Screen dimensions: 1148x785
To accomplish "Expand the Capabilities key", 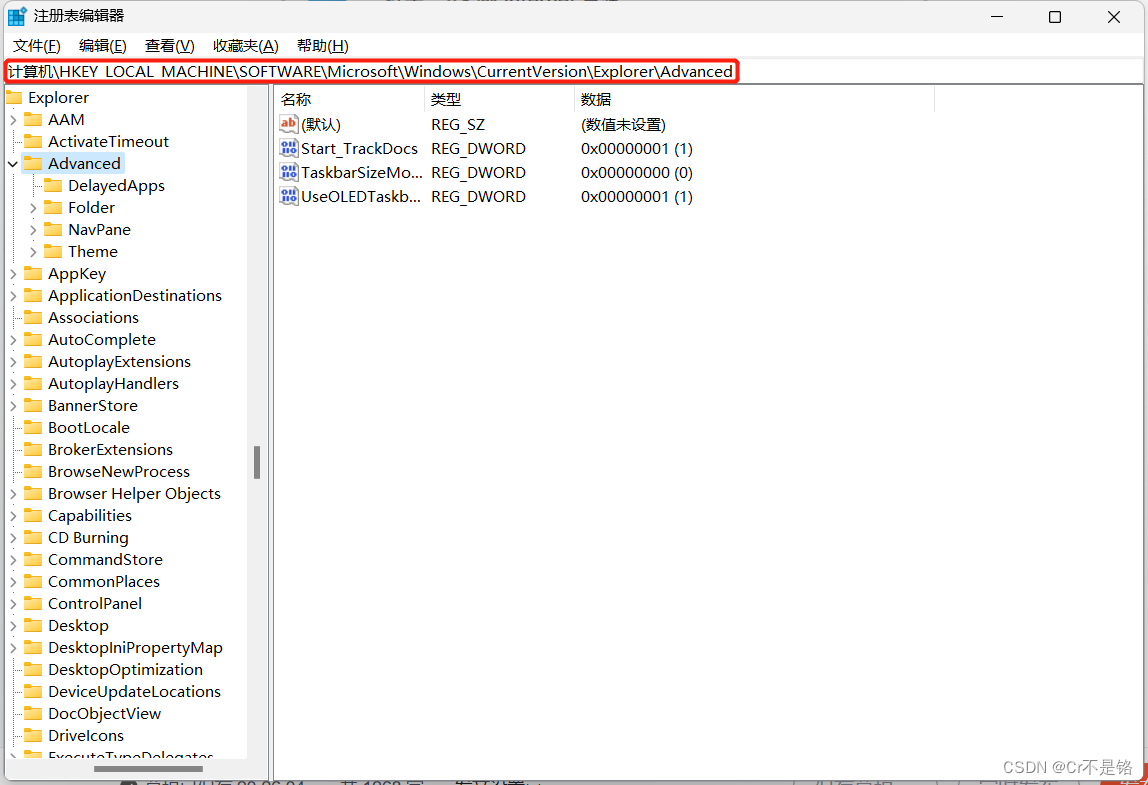I will (x=12, y=516).
